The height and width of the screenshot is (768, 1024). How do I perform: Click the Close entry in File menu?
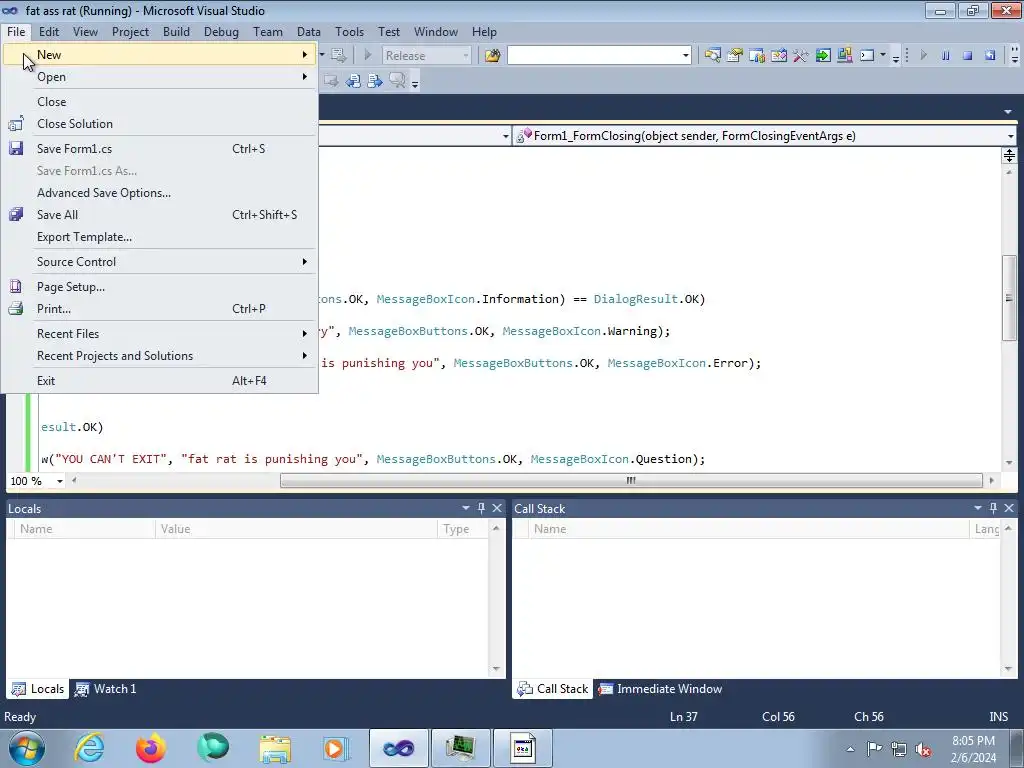160,102
